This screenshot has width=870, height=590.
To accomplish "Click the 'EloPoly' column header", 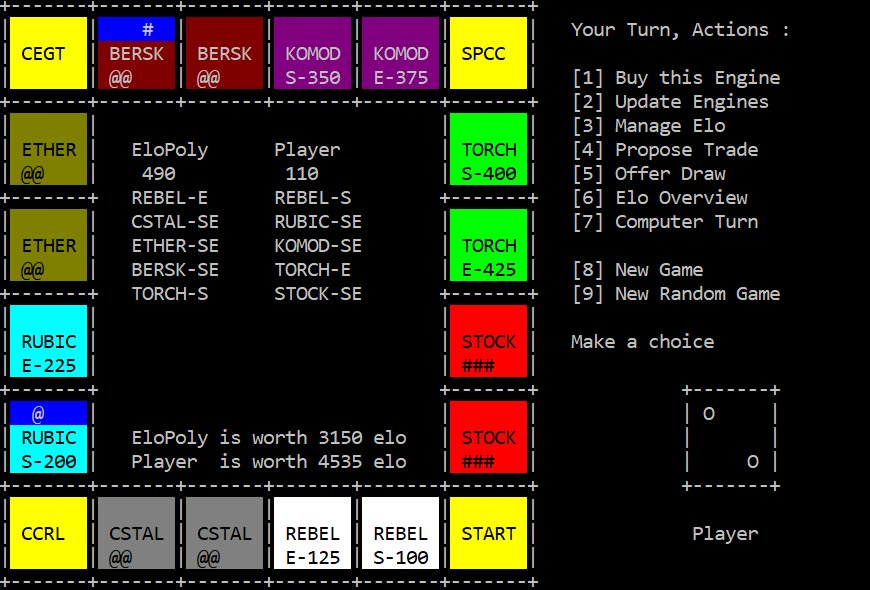I will pos(170,149).
